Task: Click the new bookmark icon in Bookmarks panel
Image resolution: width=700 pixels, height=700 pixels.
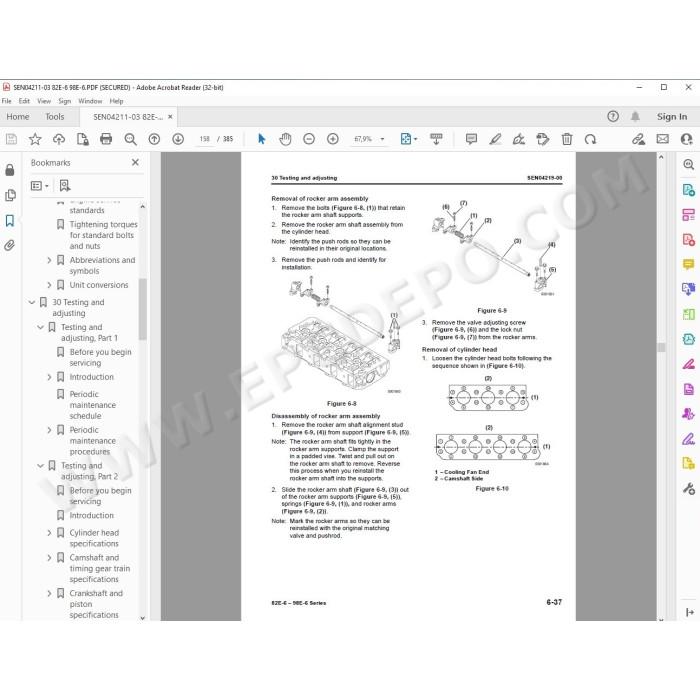Action: coord(65,185)
